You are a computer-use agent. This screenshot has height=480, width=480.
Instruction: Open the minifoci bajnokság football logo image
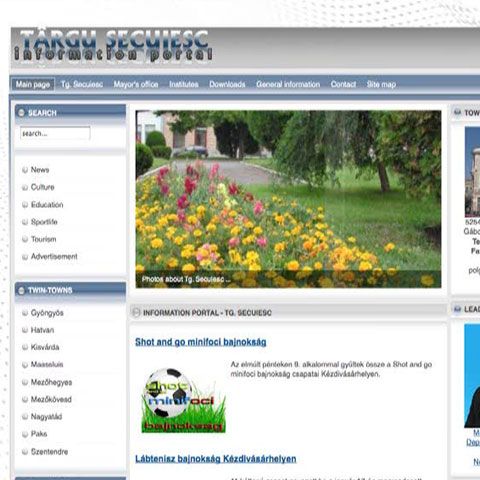(x=184, y=400)
